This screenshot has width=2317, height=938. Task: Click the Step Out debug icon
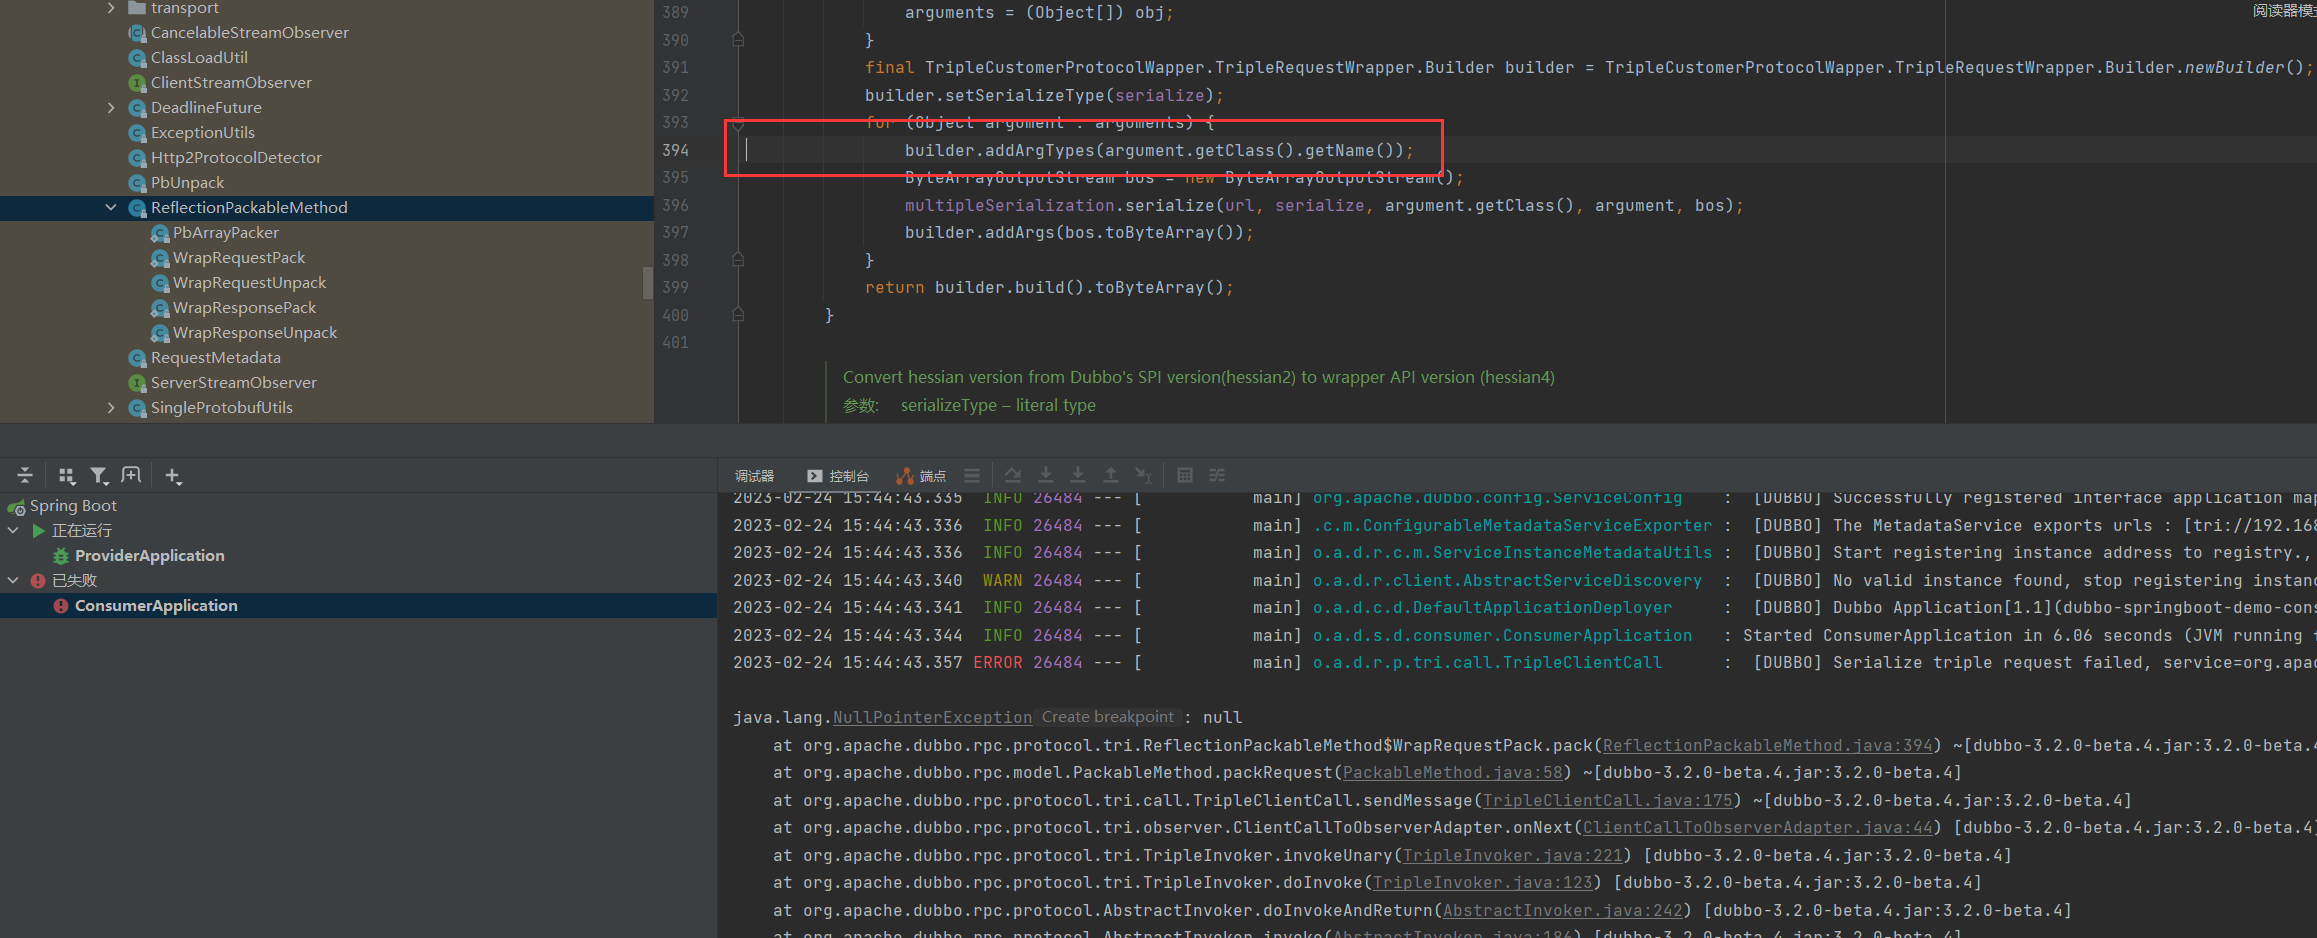pos(1111,476)
